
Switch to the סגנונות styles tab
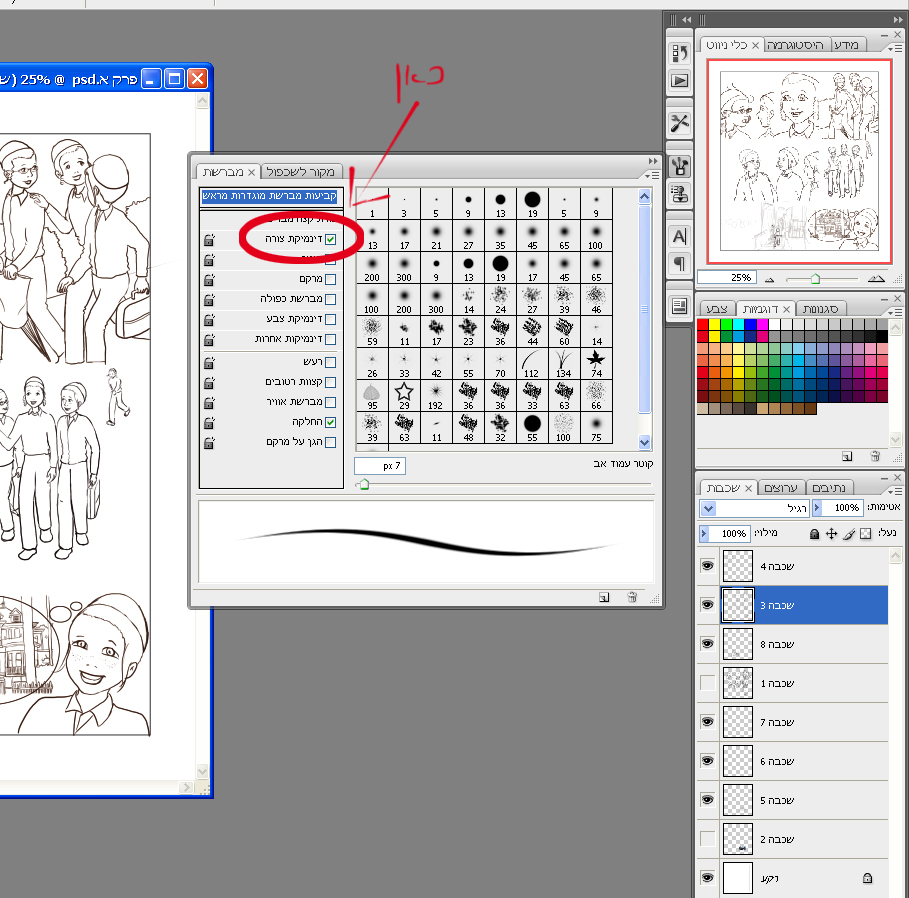pos(820,309)
